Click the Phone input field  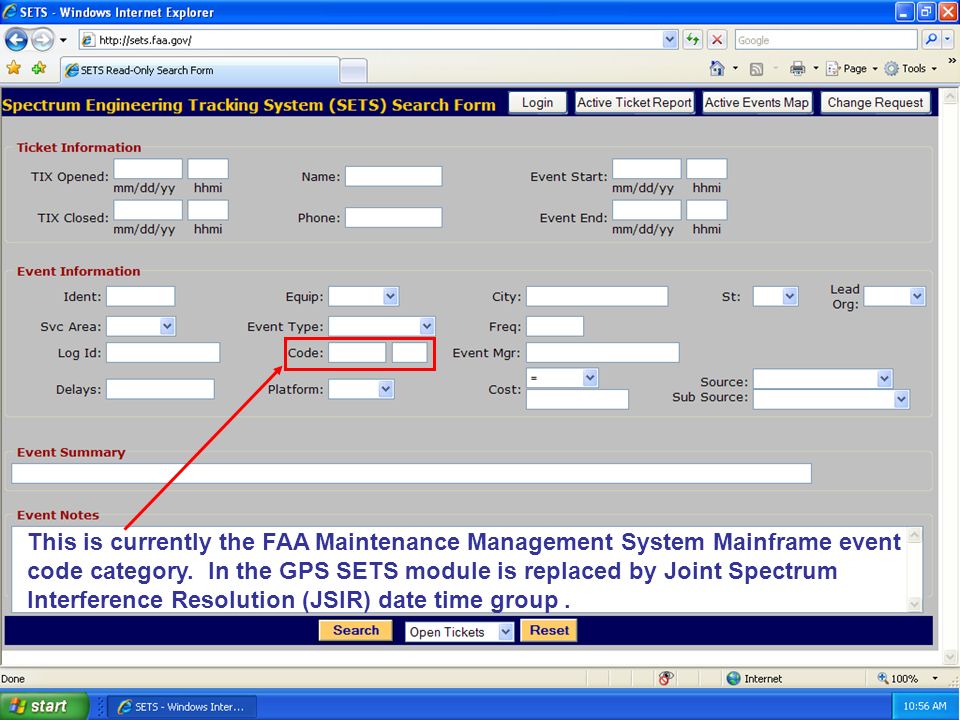click(393, 217)
